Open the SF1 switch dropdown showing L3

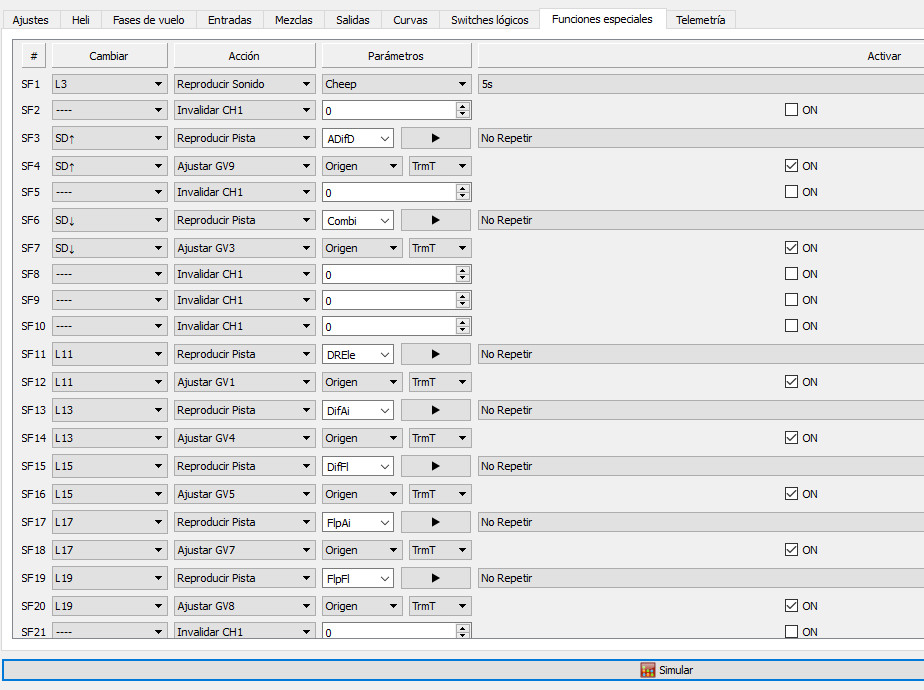pos(110,84)
